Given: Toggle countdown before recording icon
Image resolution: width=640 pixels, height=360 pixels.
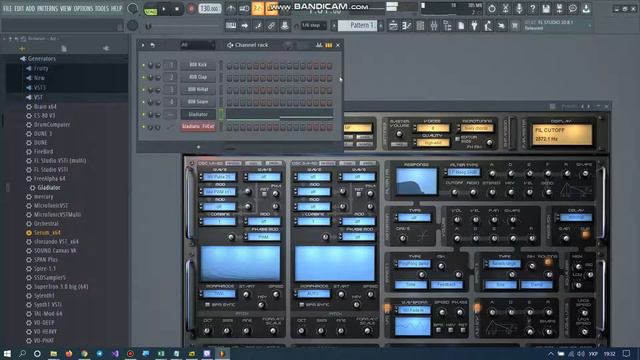Looking at the screenshot, I should [x=258, y=9].
